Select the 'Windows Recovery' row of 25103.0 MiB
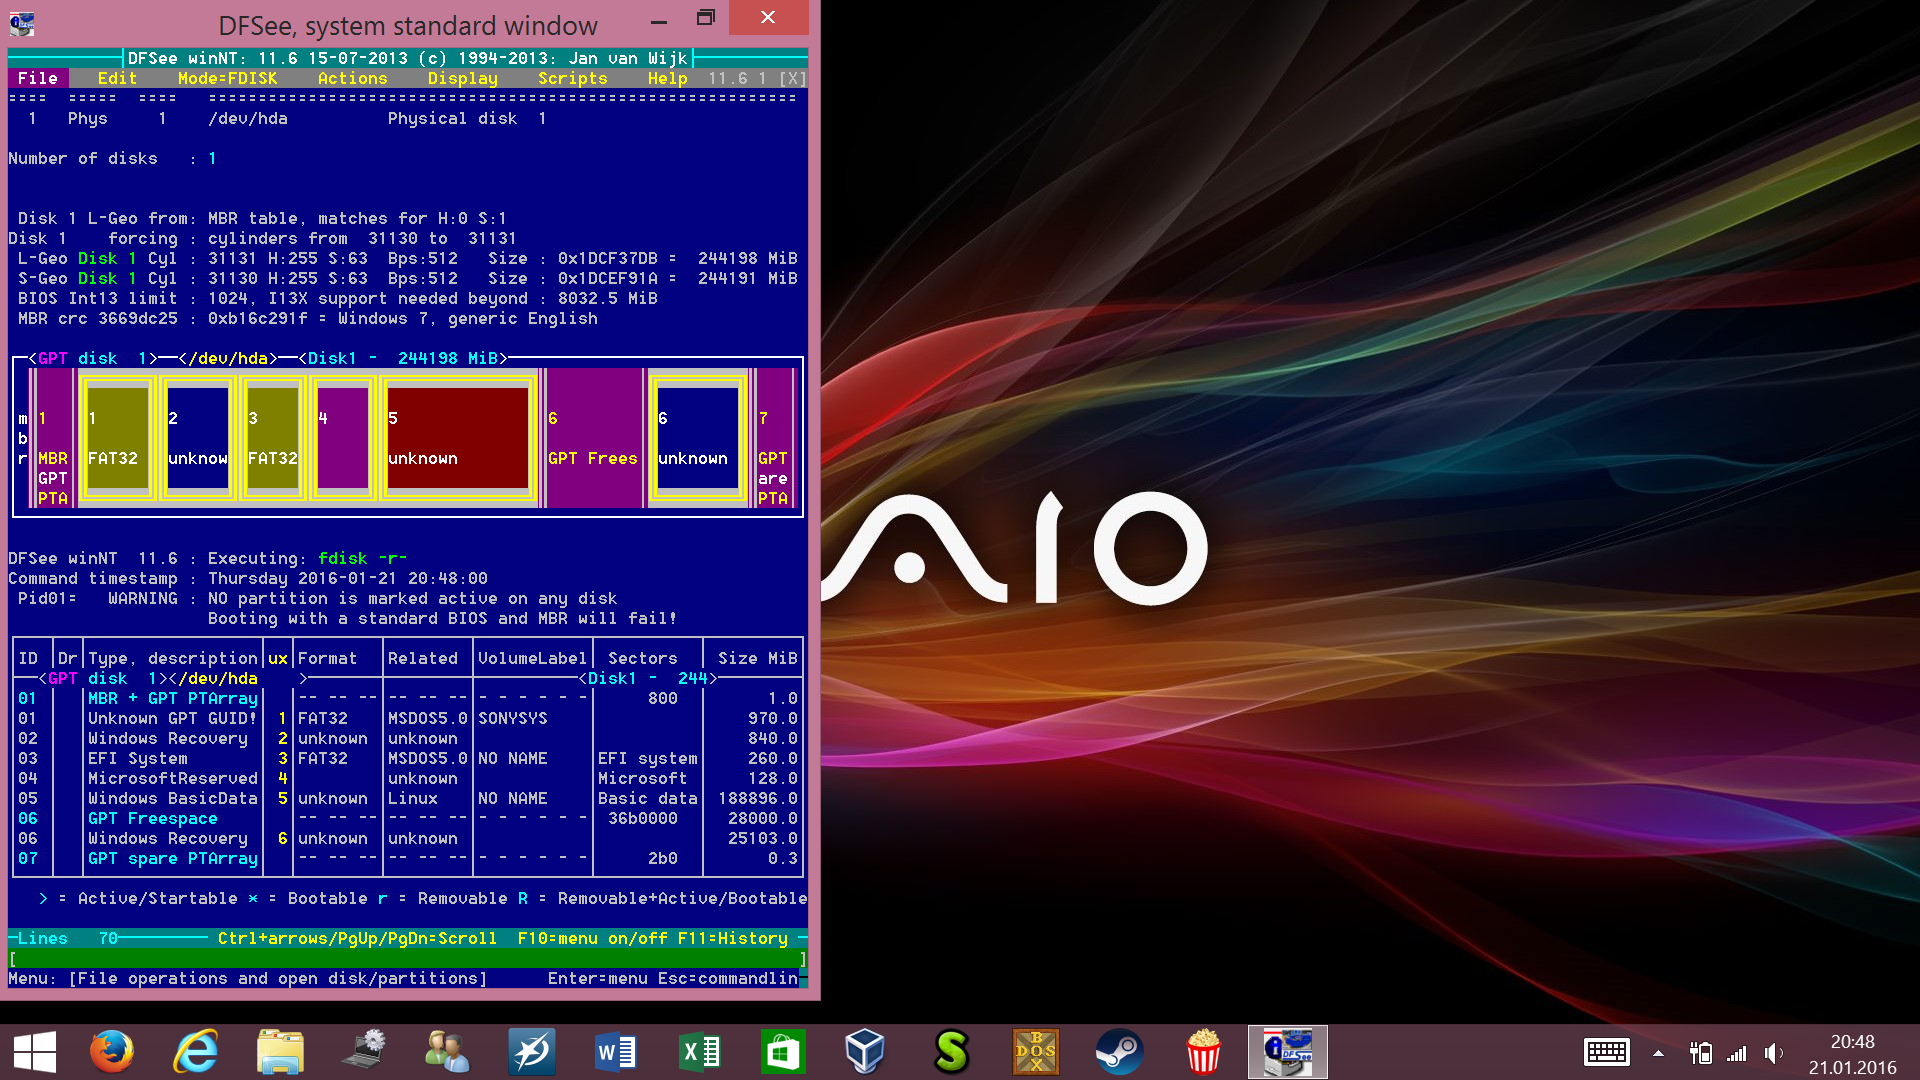The height and width of the screenshot is (1080, 1920). tap(407, 838)
